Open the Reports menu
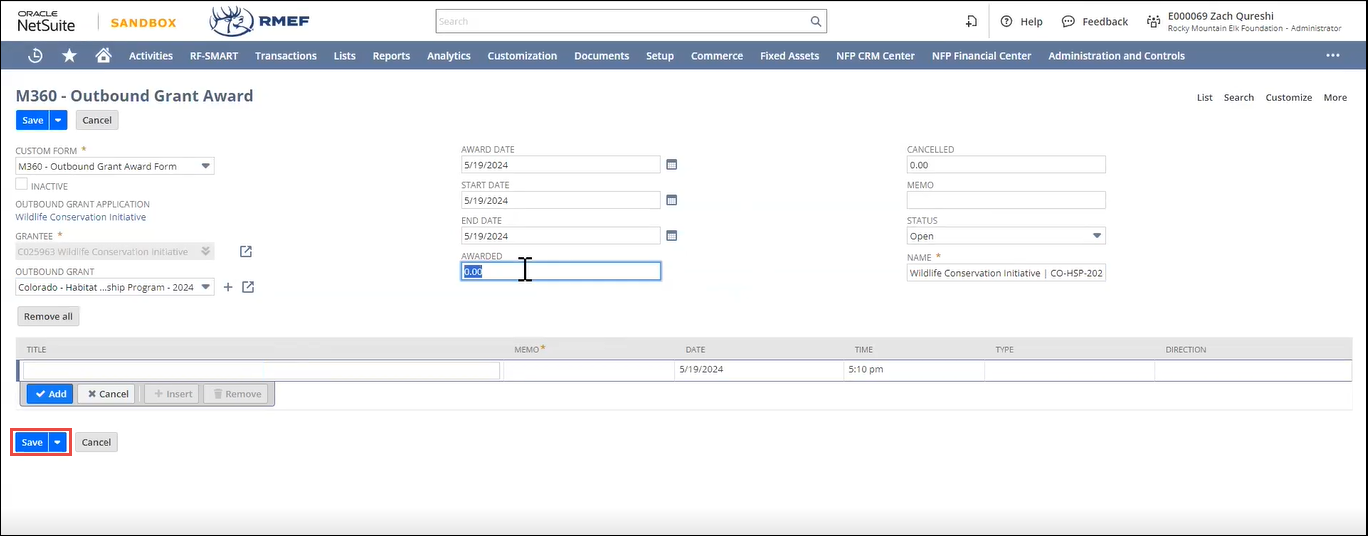This screenshot has height=536, width=1368. (x=391, y=56)
